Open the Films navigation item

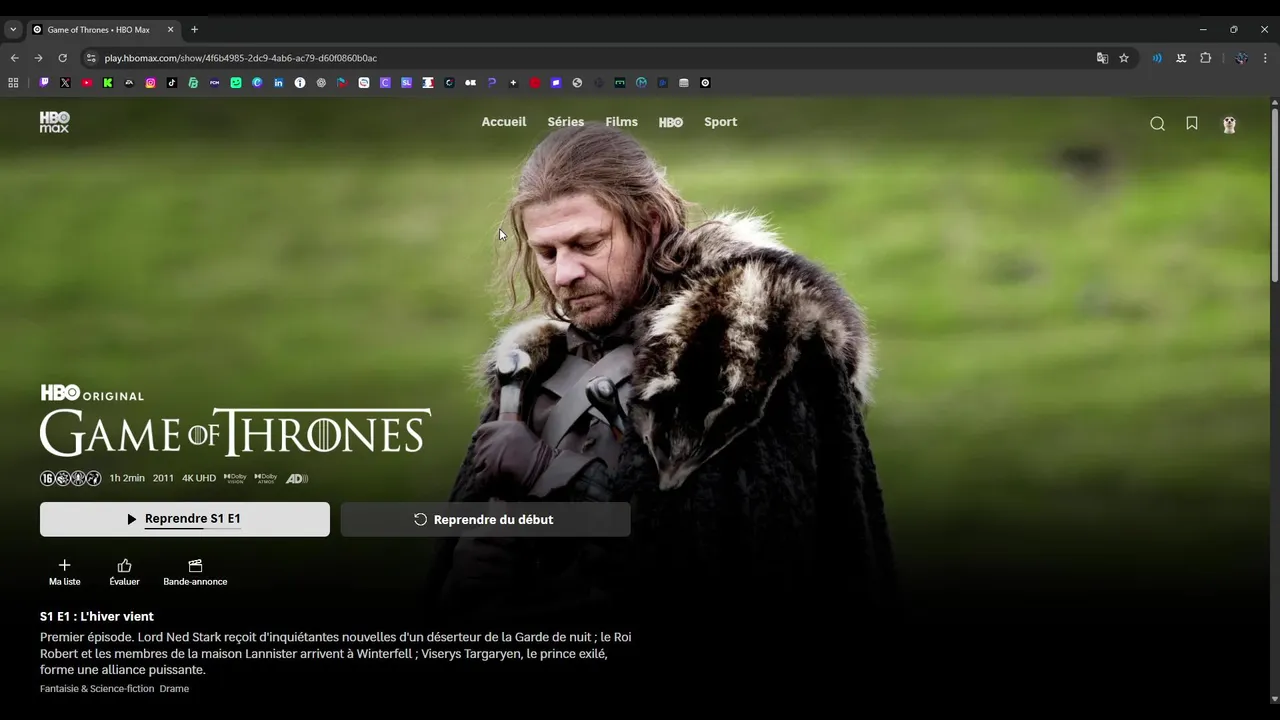(621, 122)
